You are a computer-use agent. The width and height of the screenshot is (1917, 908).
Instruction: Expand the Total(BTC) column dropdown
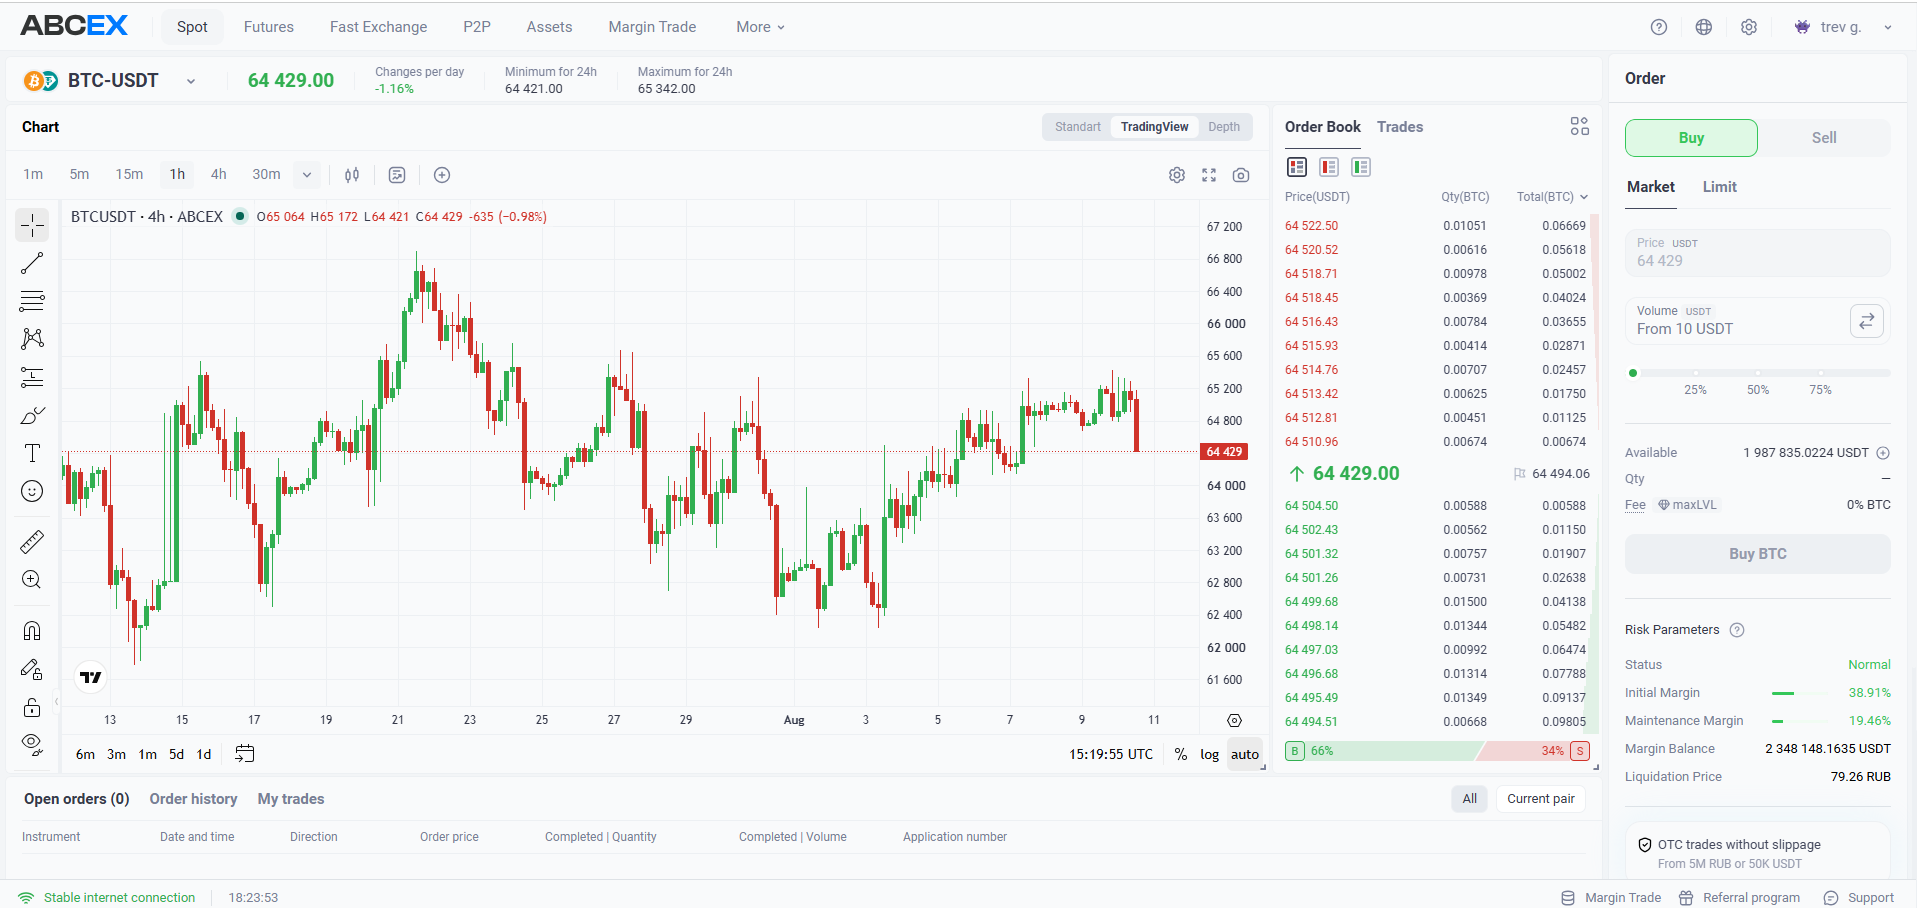pyautogui.click(x=1584, y=197)
